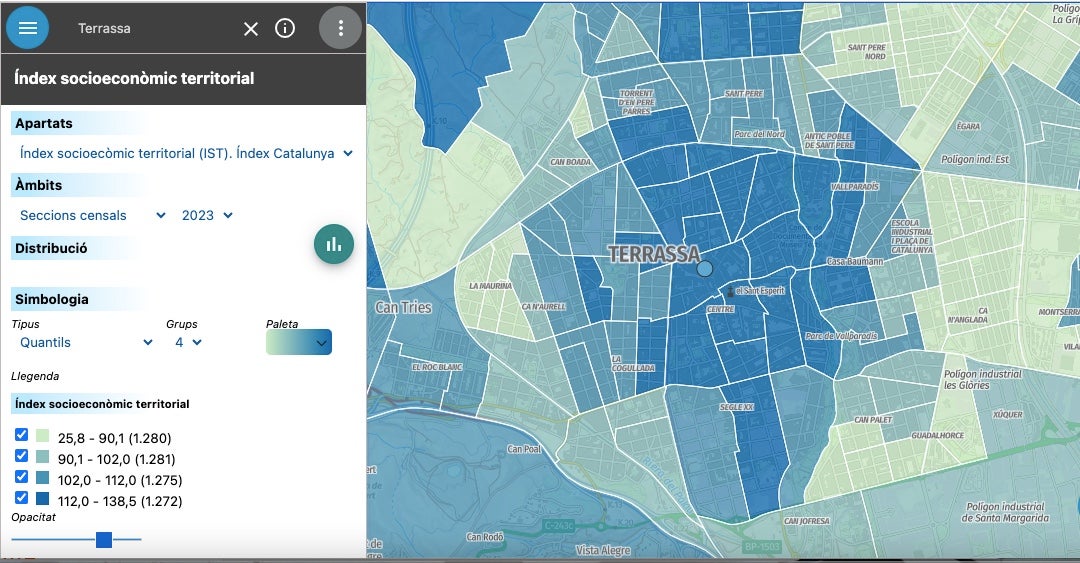Clear the Terrassa search text

[x=251, y=29]
